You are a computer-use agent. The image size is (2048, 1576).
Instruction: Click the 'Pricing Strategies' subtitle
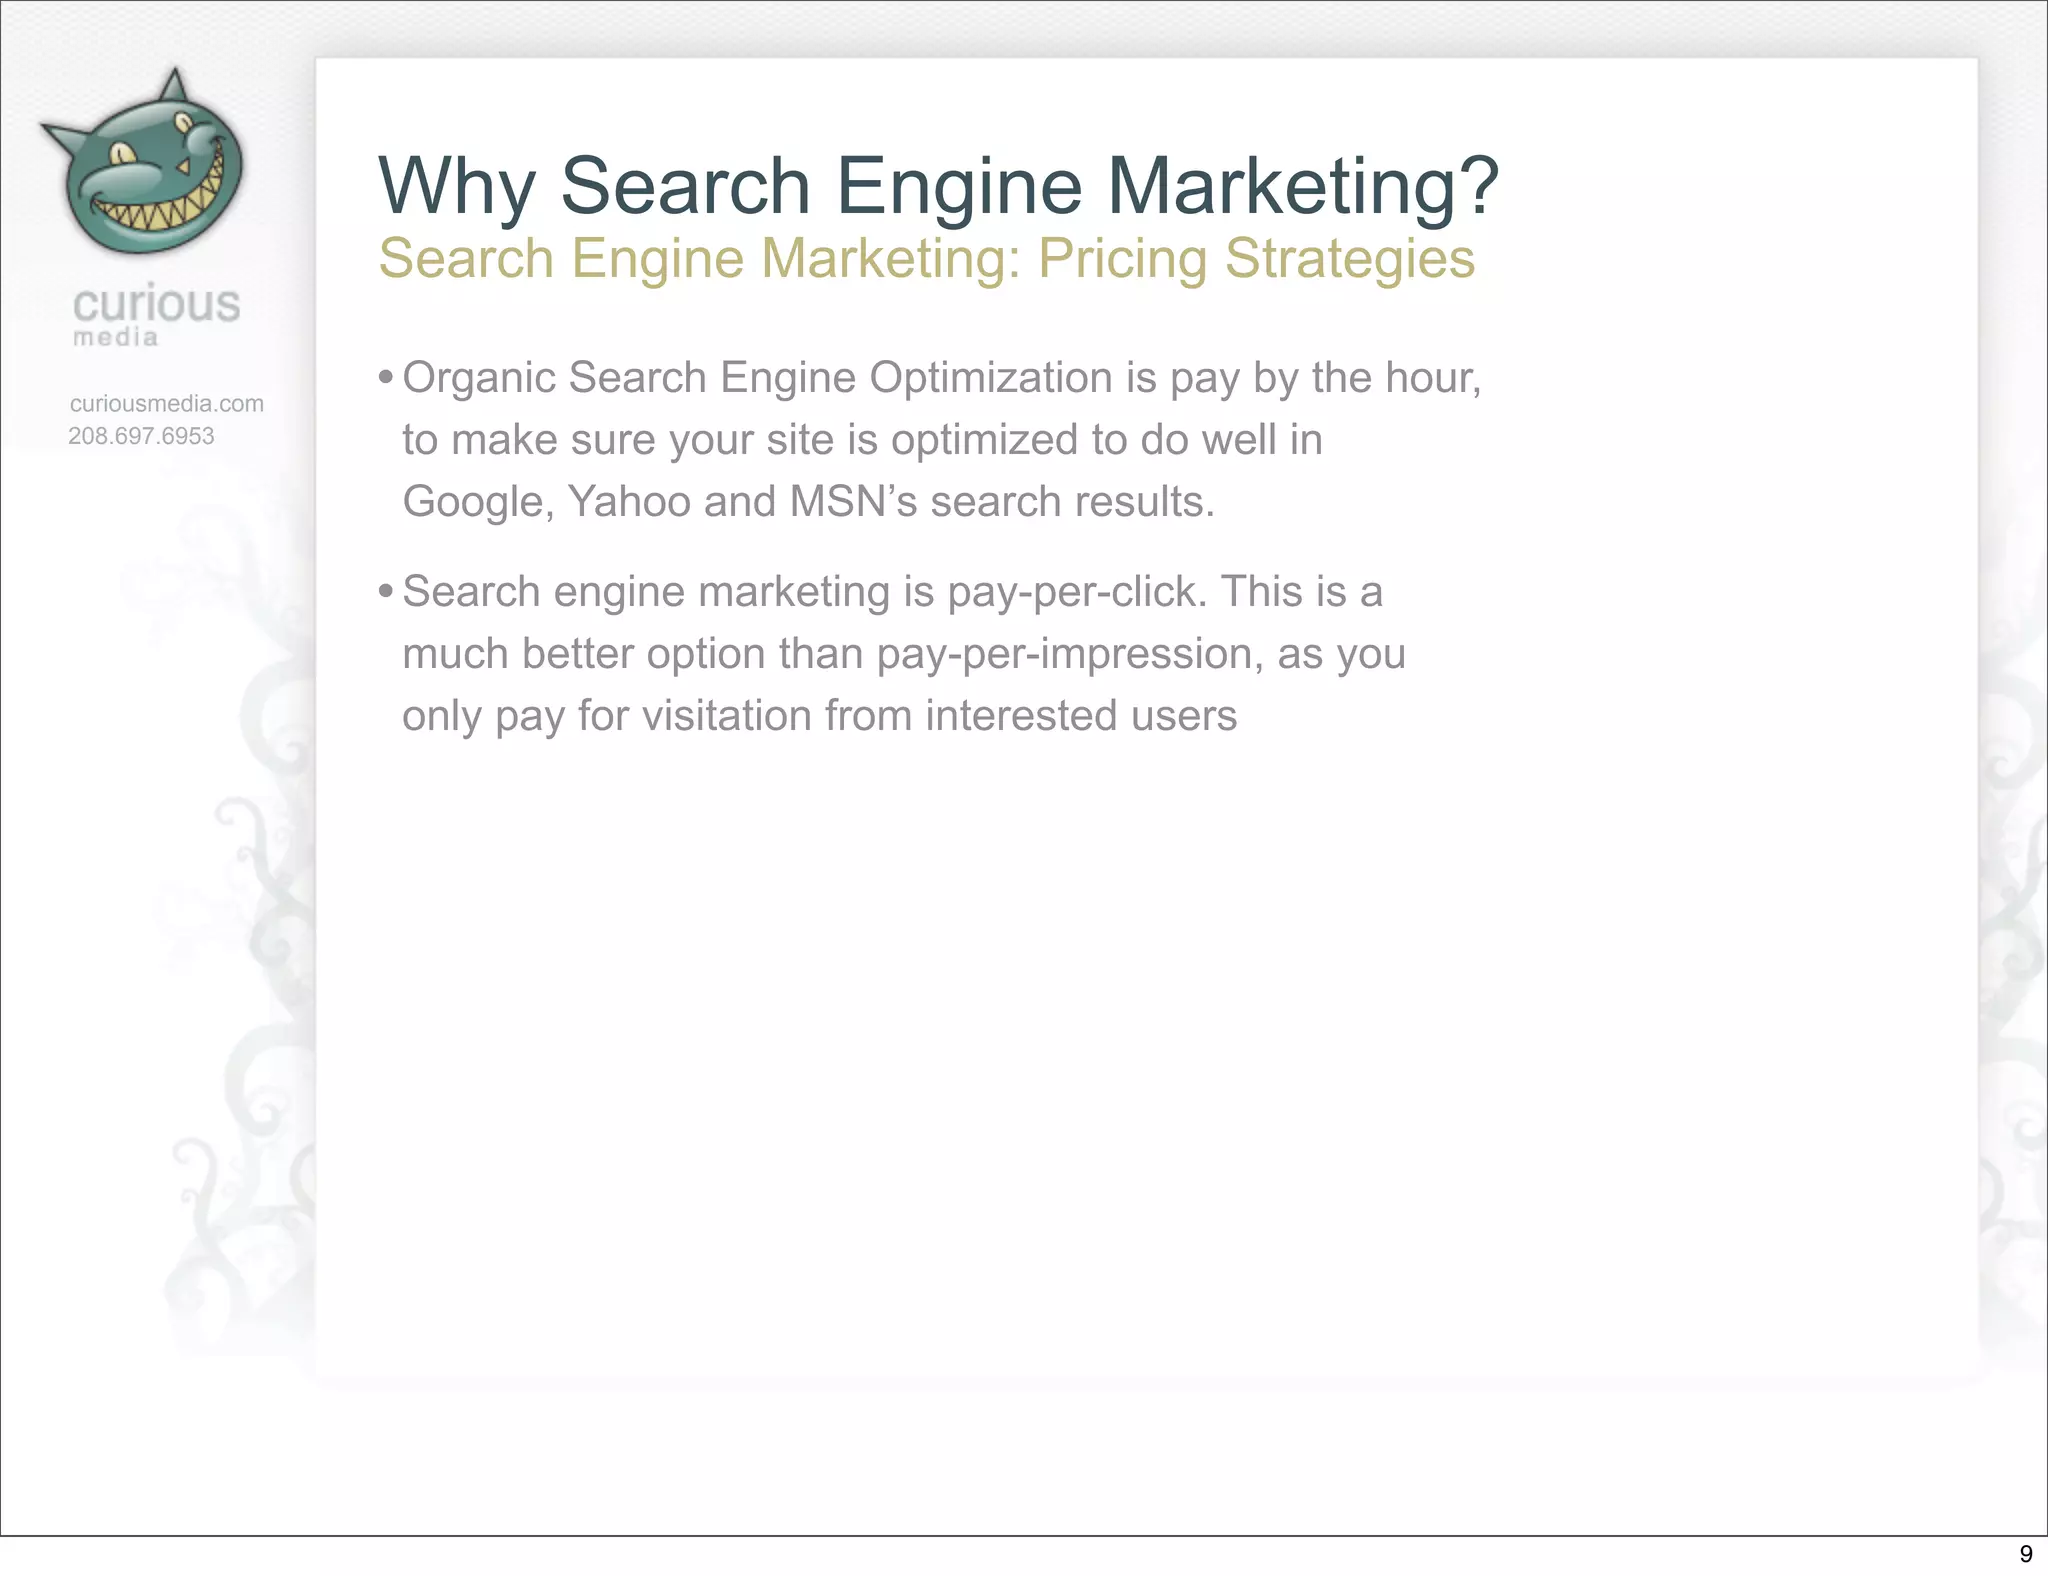1256,259
